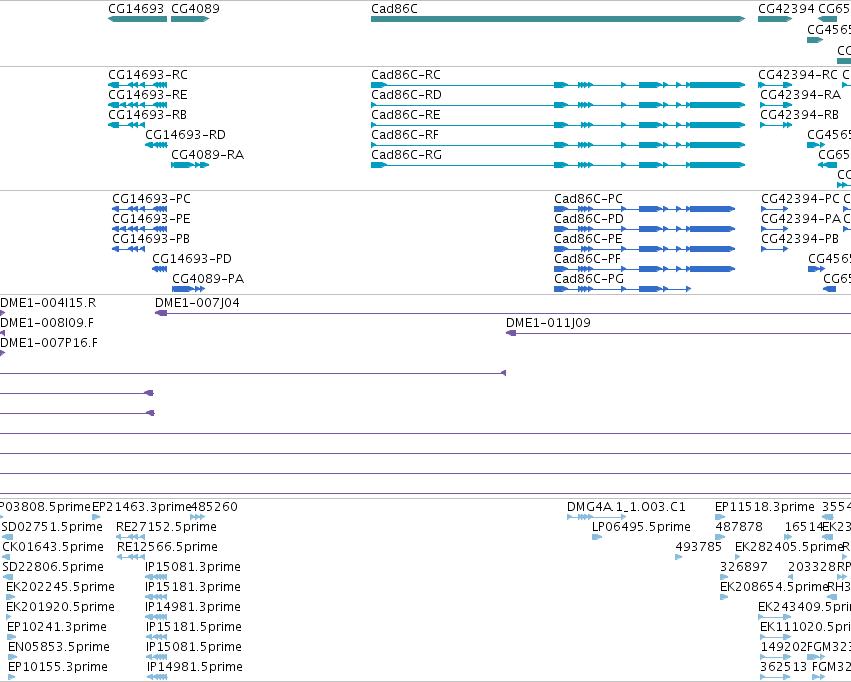Open EST label 326897
Screen dimensions: 851x682
click(x=744, y=567)
